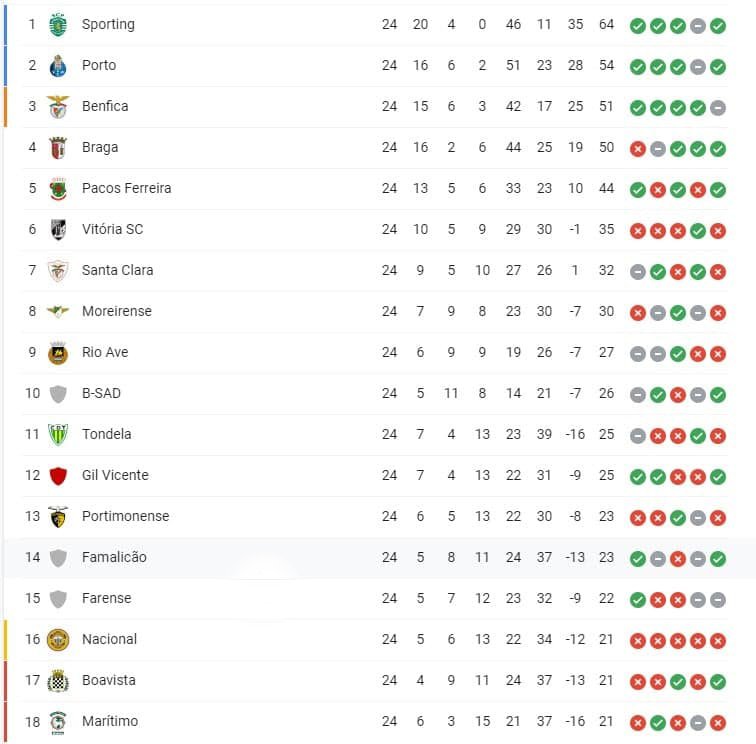Click the Porto club crest icon
This screenshot has height=744, width=756.
[58, 65]
